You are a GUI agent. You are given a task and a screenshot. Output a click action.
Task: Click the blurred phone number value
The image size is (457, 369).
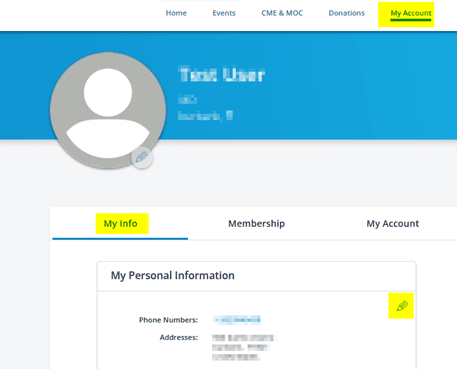[x=237, y=320]
